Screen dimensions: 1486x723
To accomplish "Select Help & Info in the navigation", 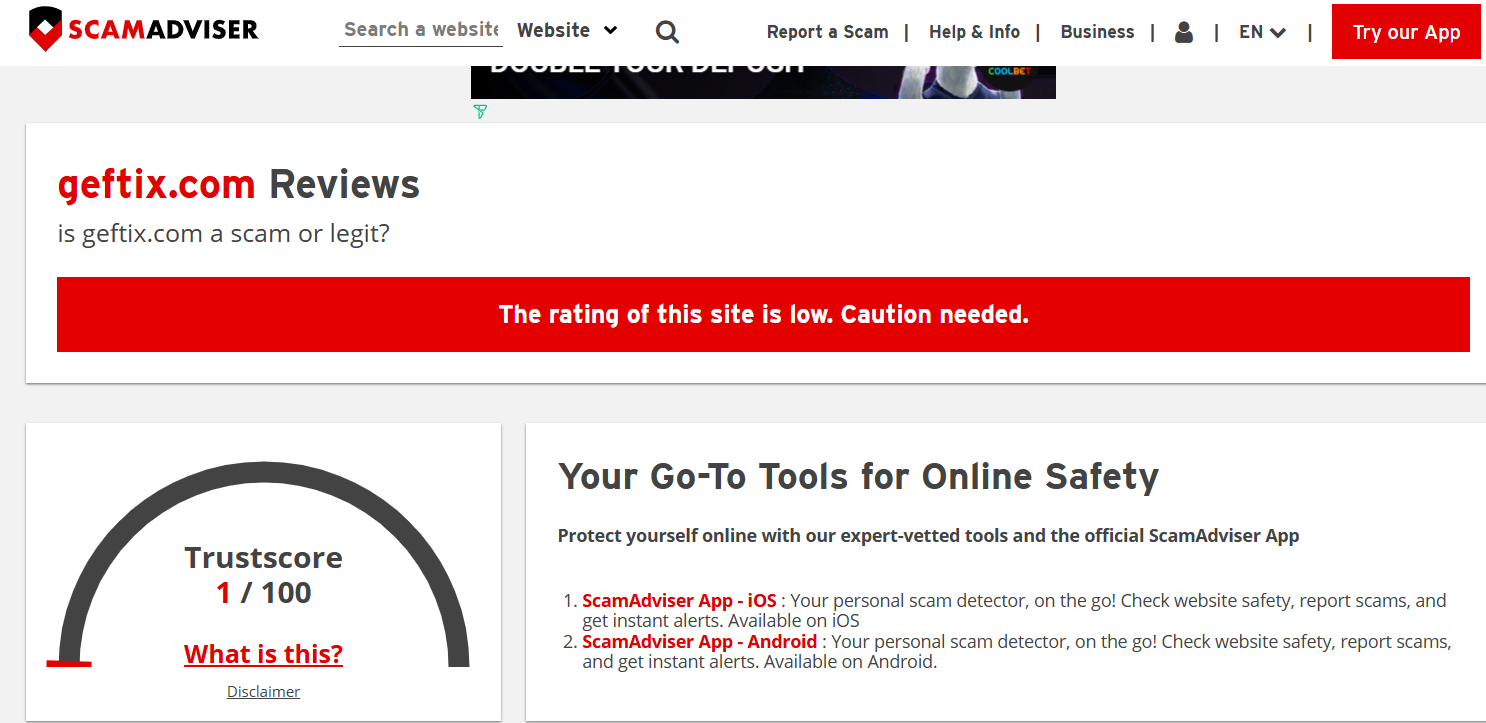I will pos(974,32).
